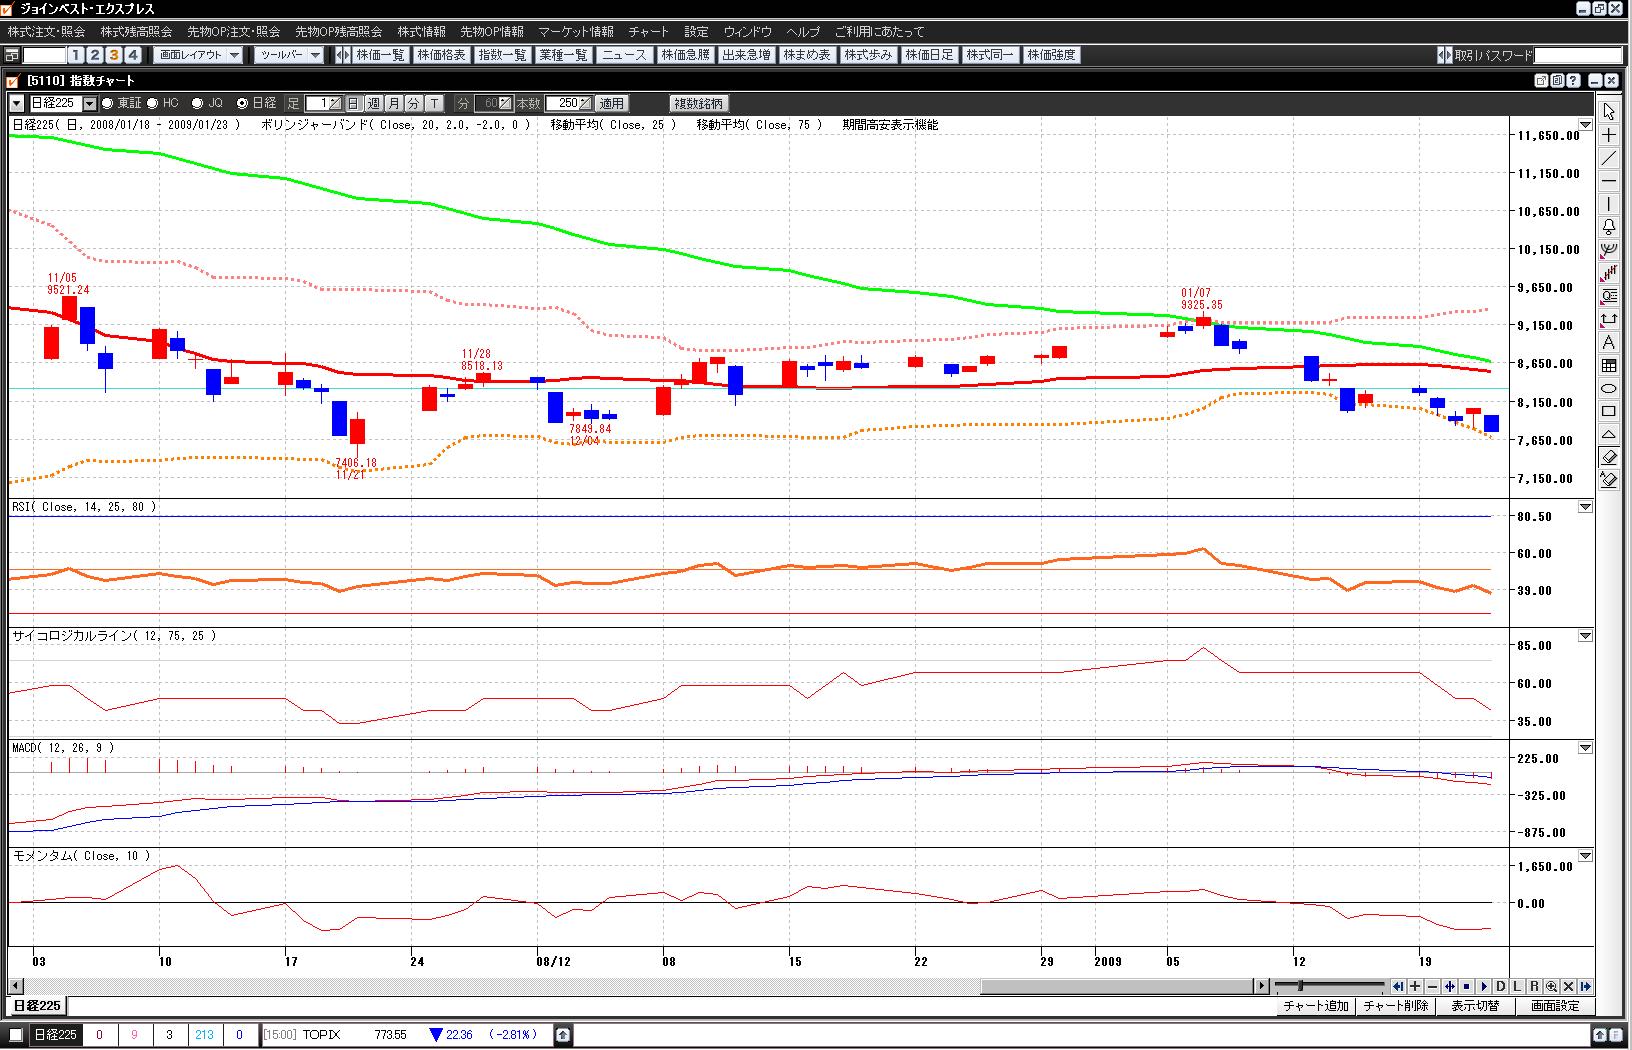Select the alert bell tool
This screenshot has height=1050, width=1632.
tap(1608, 227)
